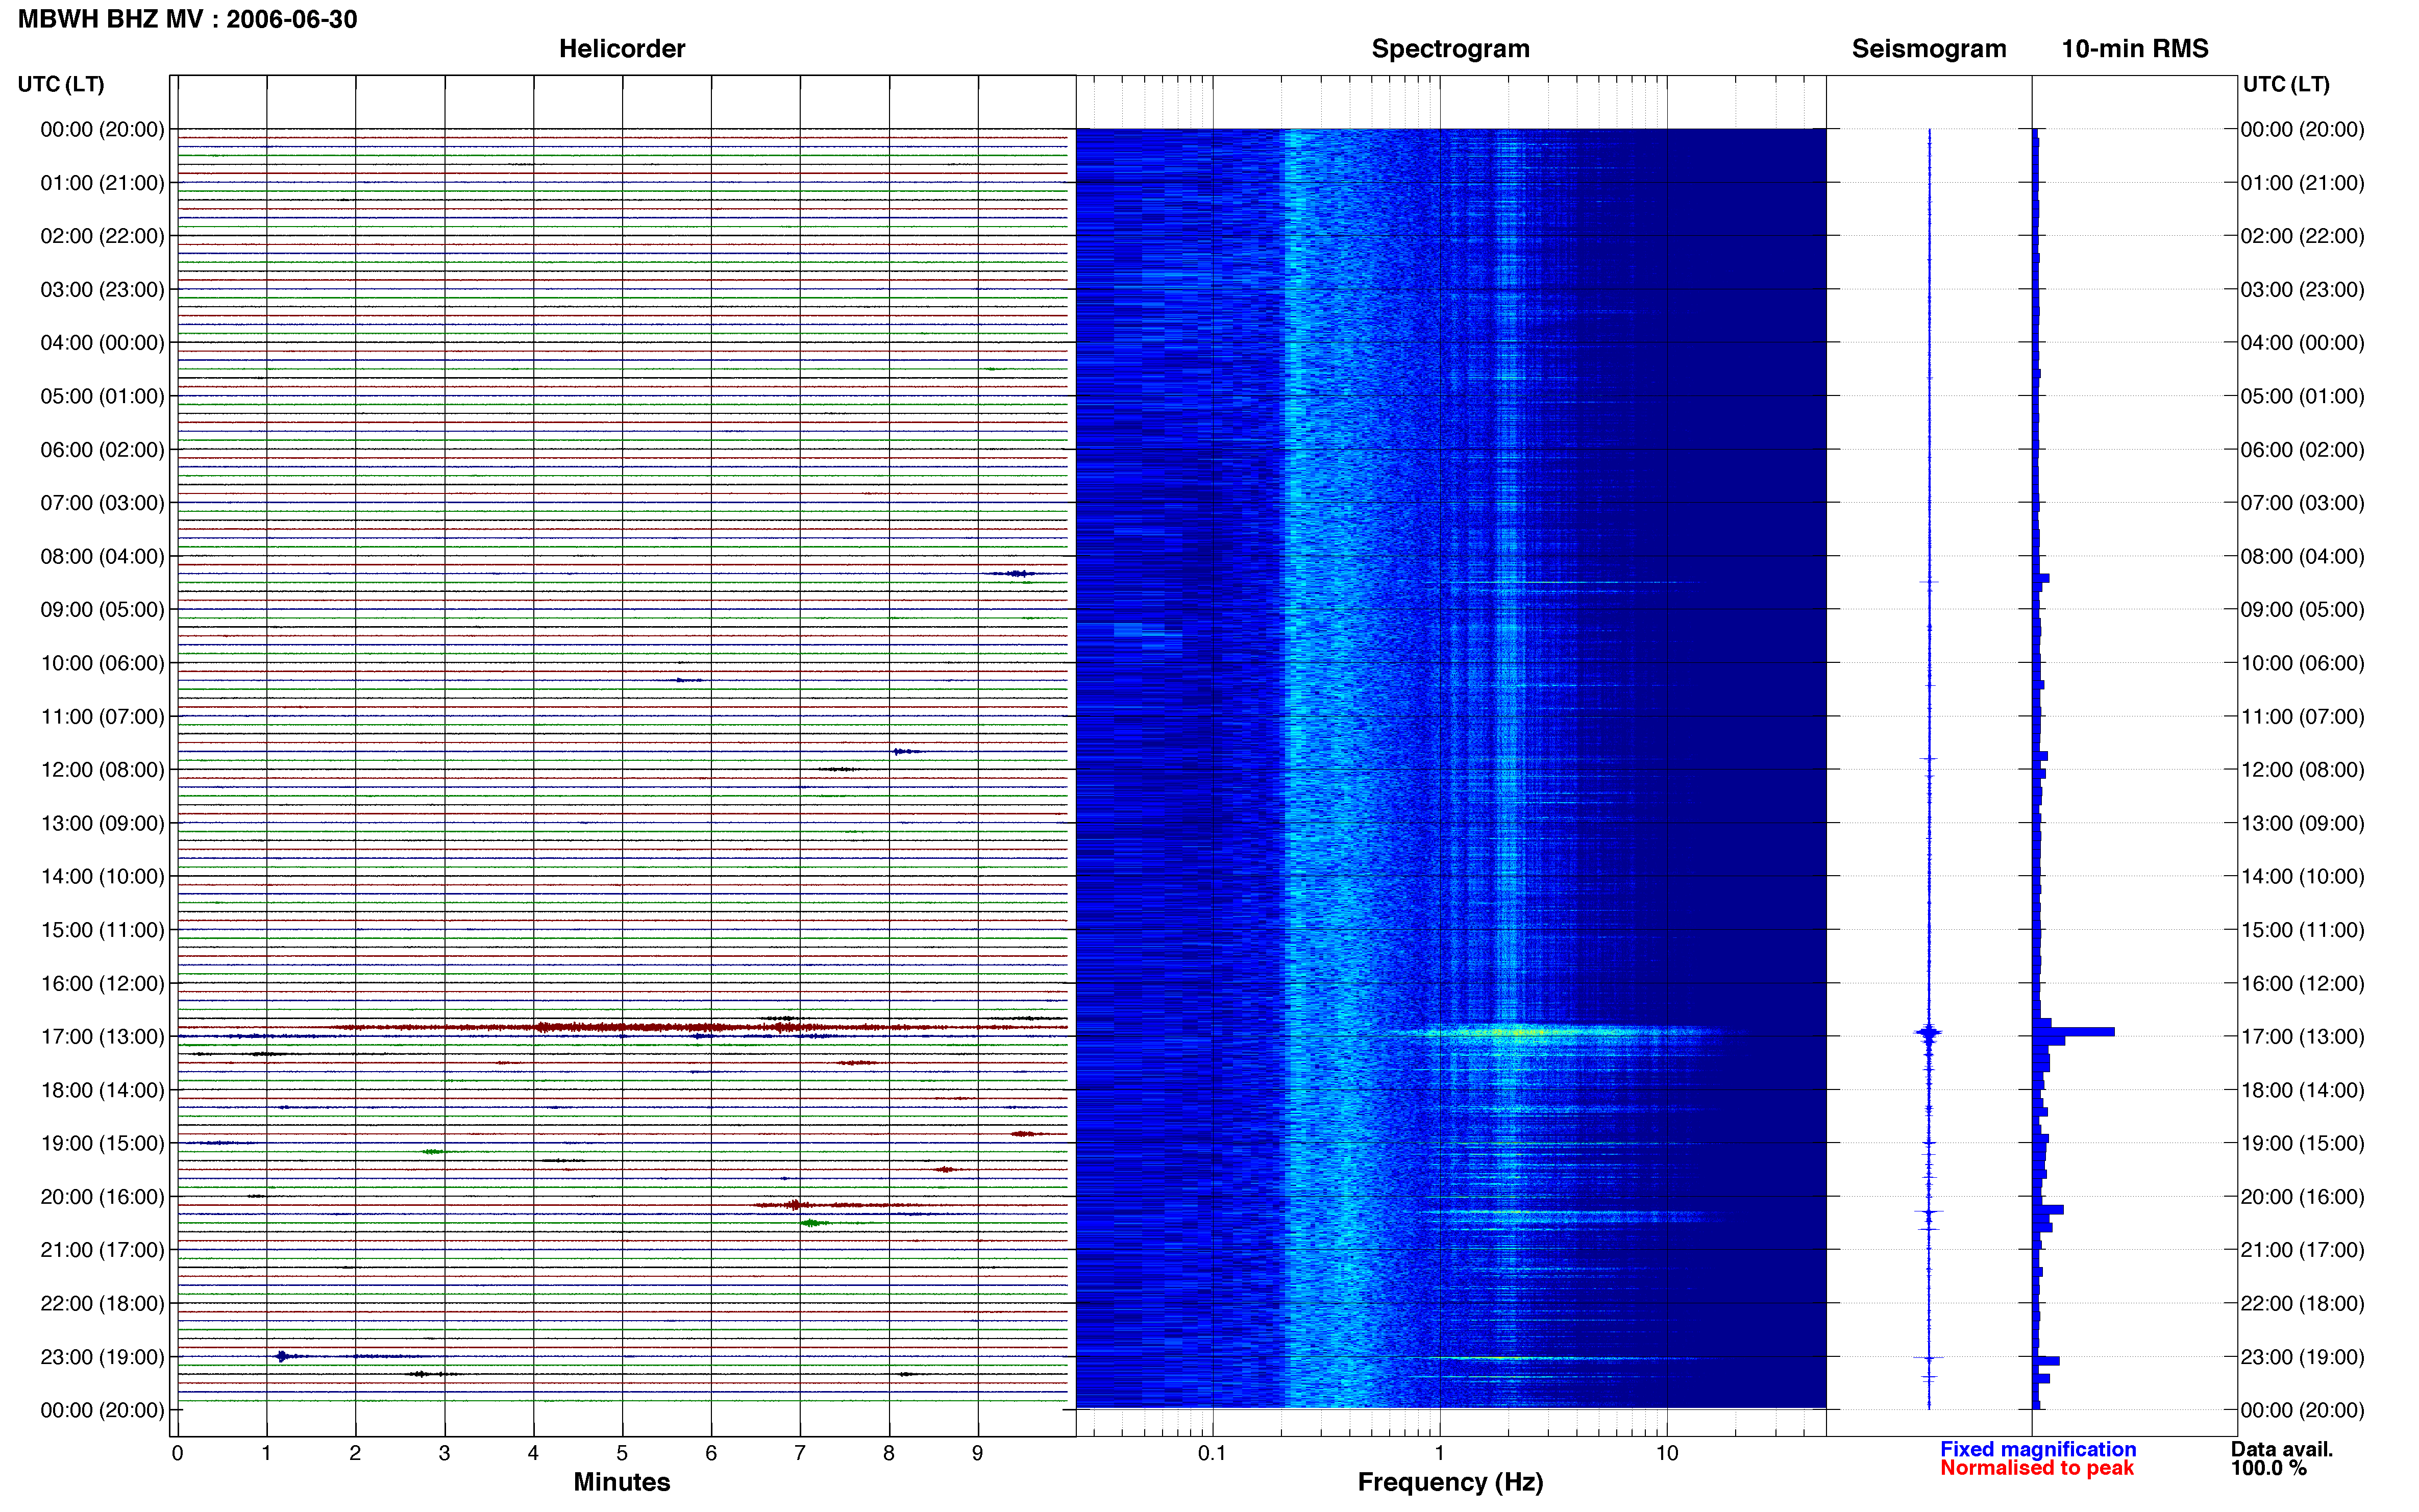The width and height of the screenshot is (2419, 1512).
Task: Select '20:00 (16:00)' on the right time axis
Action: pyautogui.click(x=2302, y=1197)
